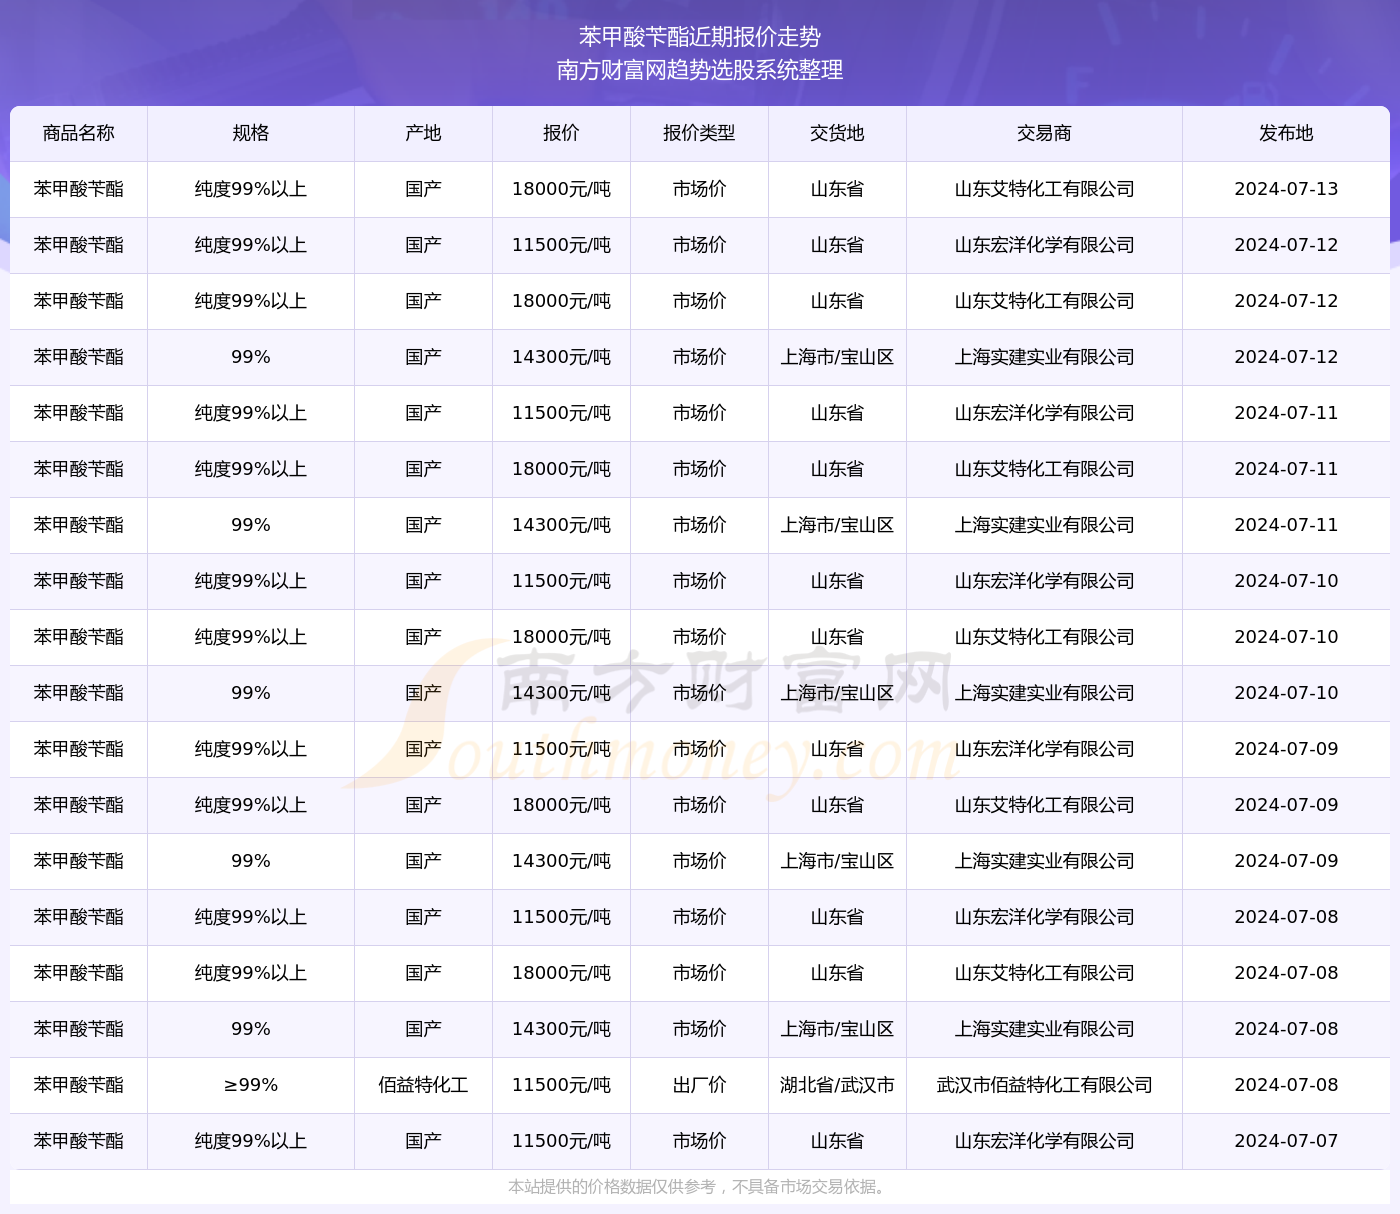Click 11500元/吨 price in the 2024-07-07 row
The height and width of the screenshot is (1214, 1400).
[561, 1141]
